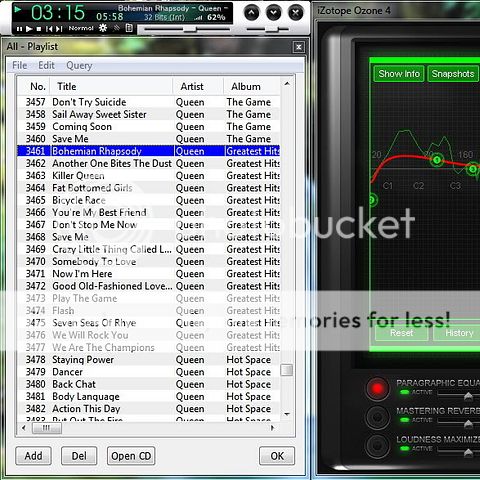This screenshot has width=480, height=480.
Task: Select track 3463 Killer Queen
Action: (x=149, y=176)
